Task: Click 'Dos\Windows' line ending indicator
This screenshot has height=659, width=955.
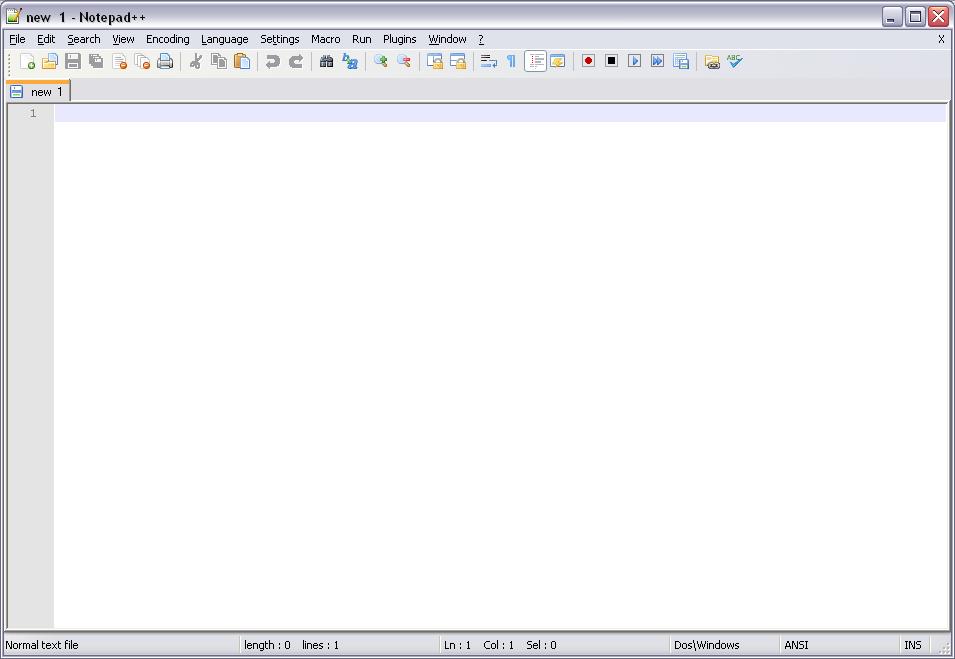Action: click(707, 645)
